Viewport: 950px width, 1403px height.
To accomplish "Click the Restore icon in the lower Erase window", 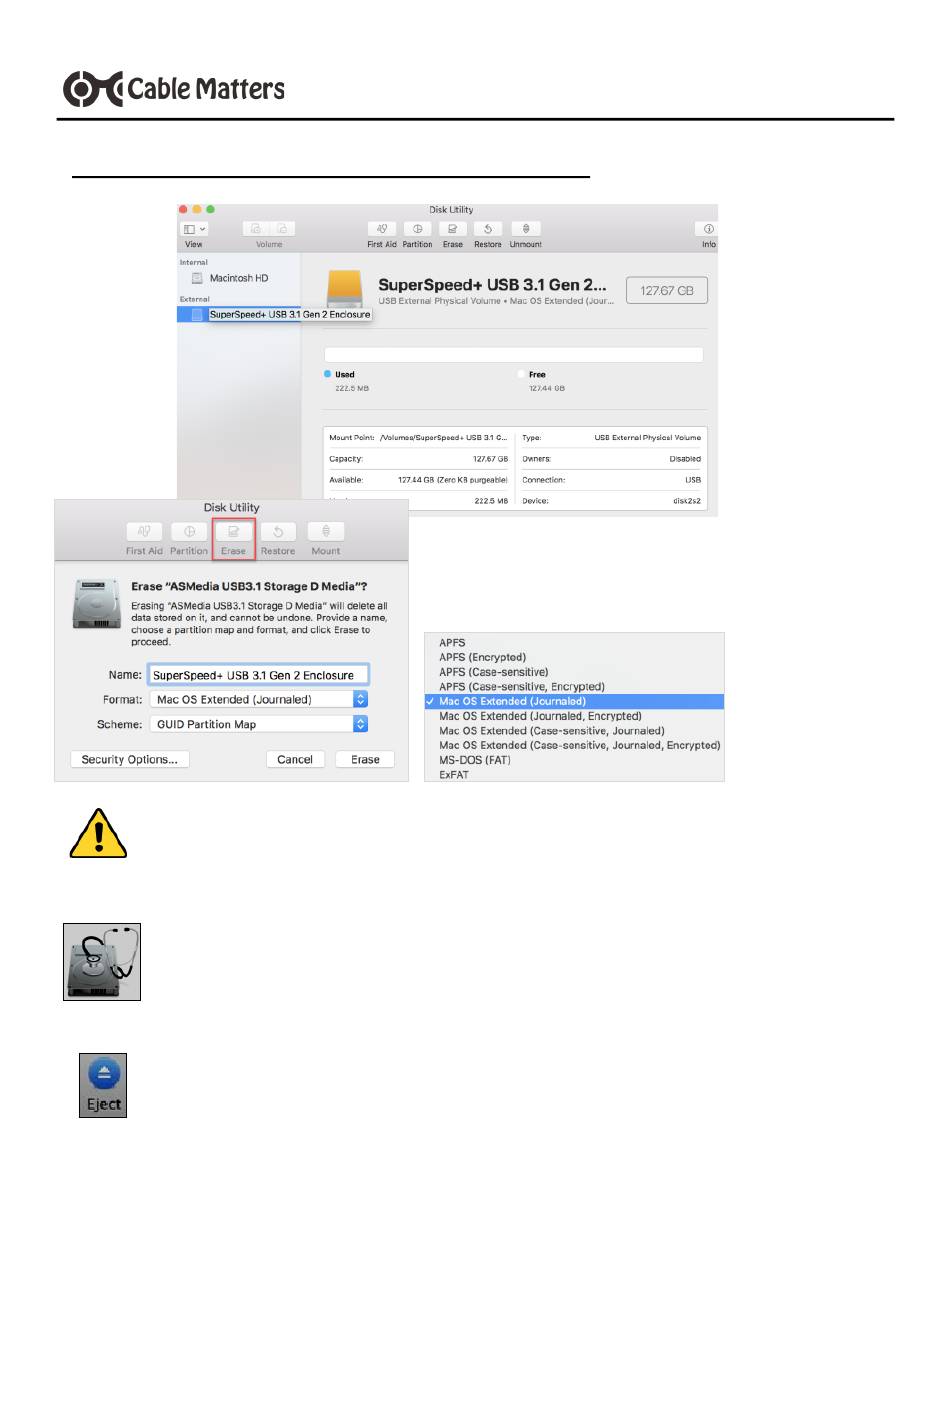I will (x=278, y=532).
